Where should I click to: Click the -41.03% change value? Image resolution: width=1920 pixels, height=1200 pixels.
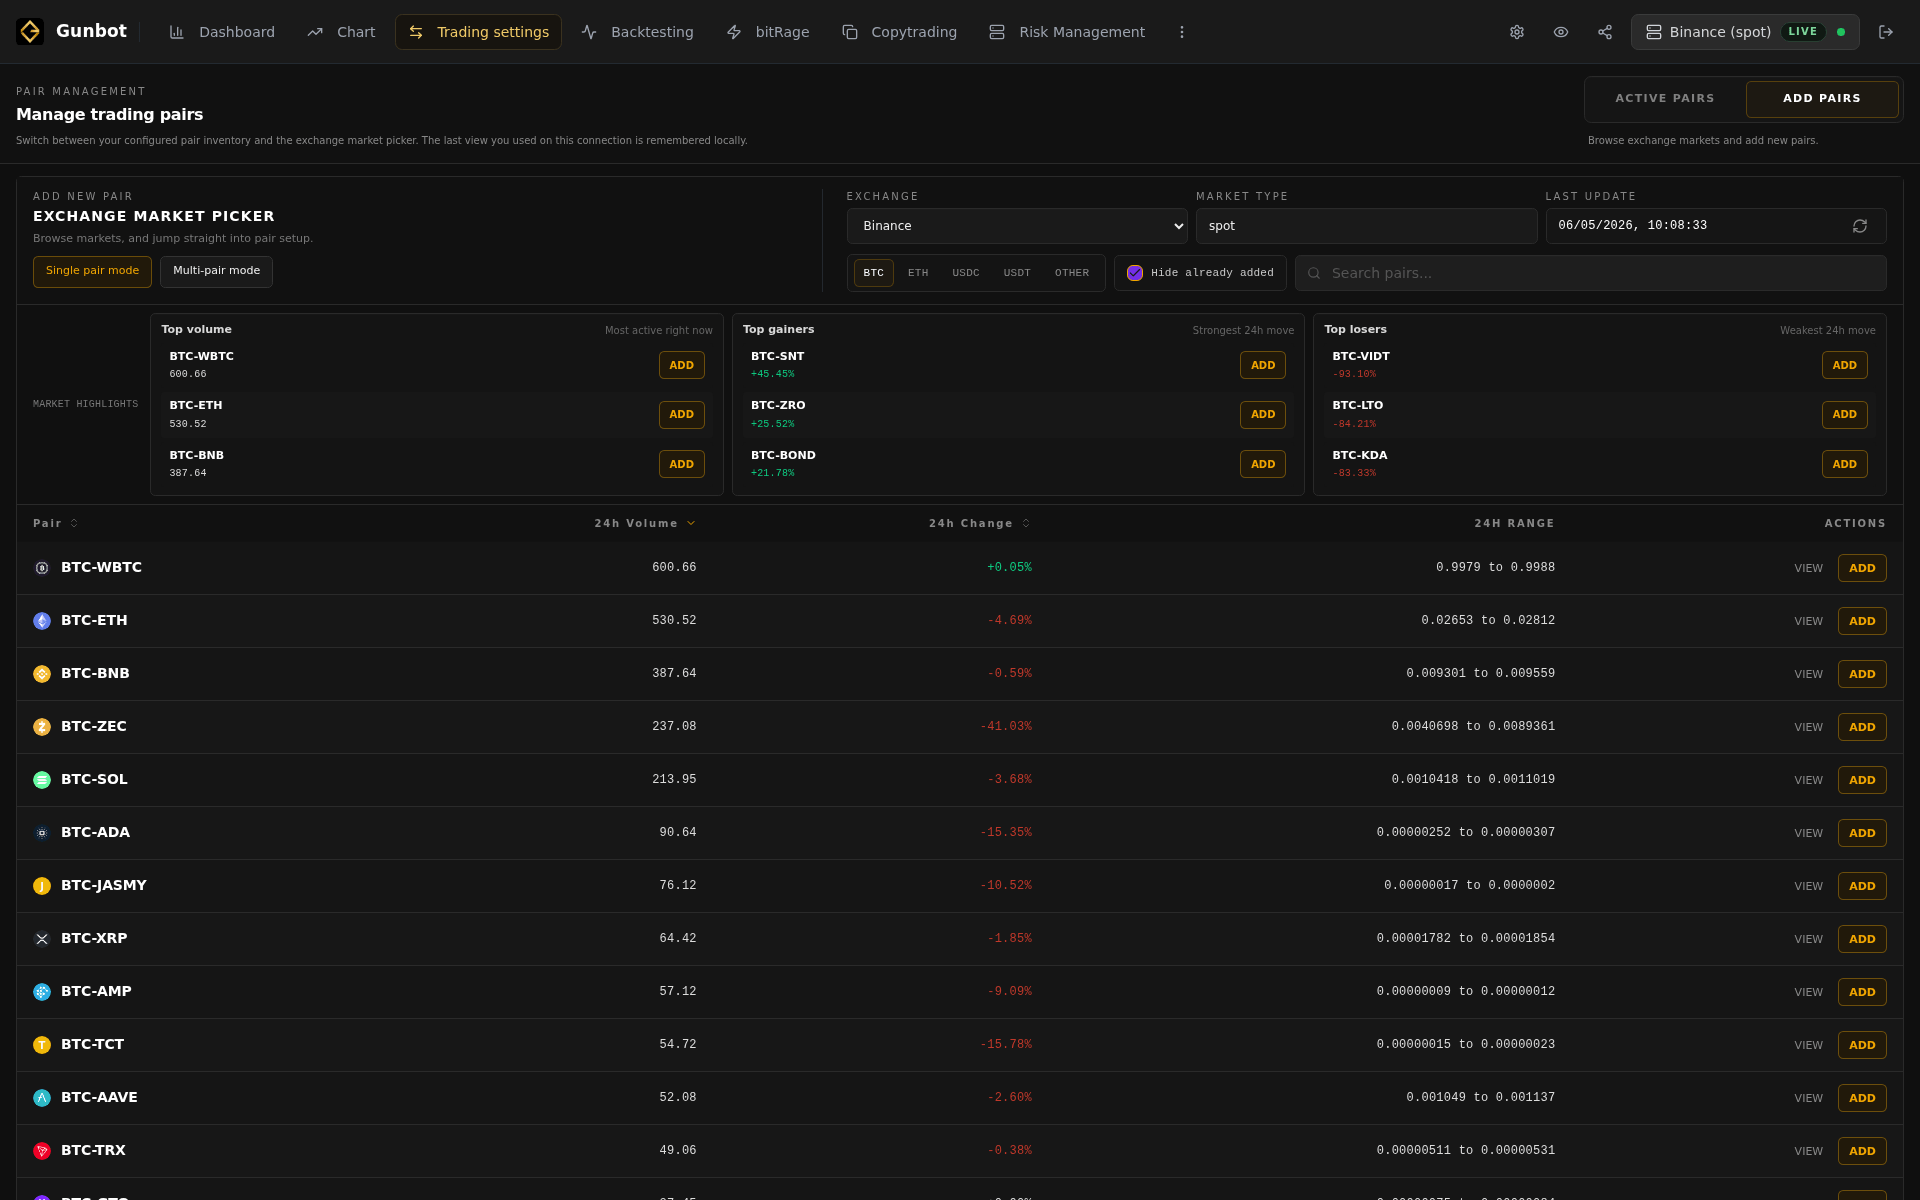[1006, 727]
